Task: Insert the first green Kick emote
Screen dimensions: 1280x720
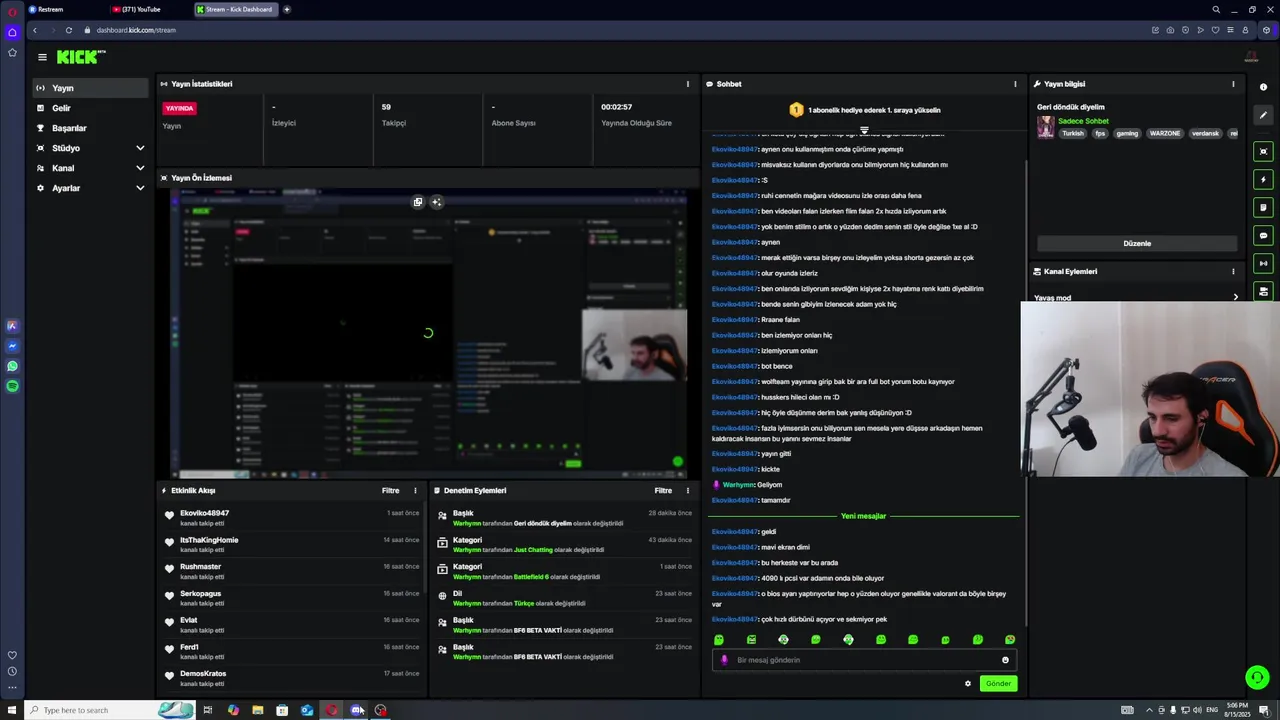Action: pos(719,640)
